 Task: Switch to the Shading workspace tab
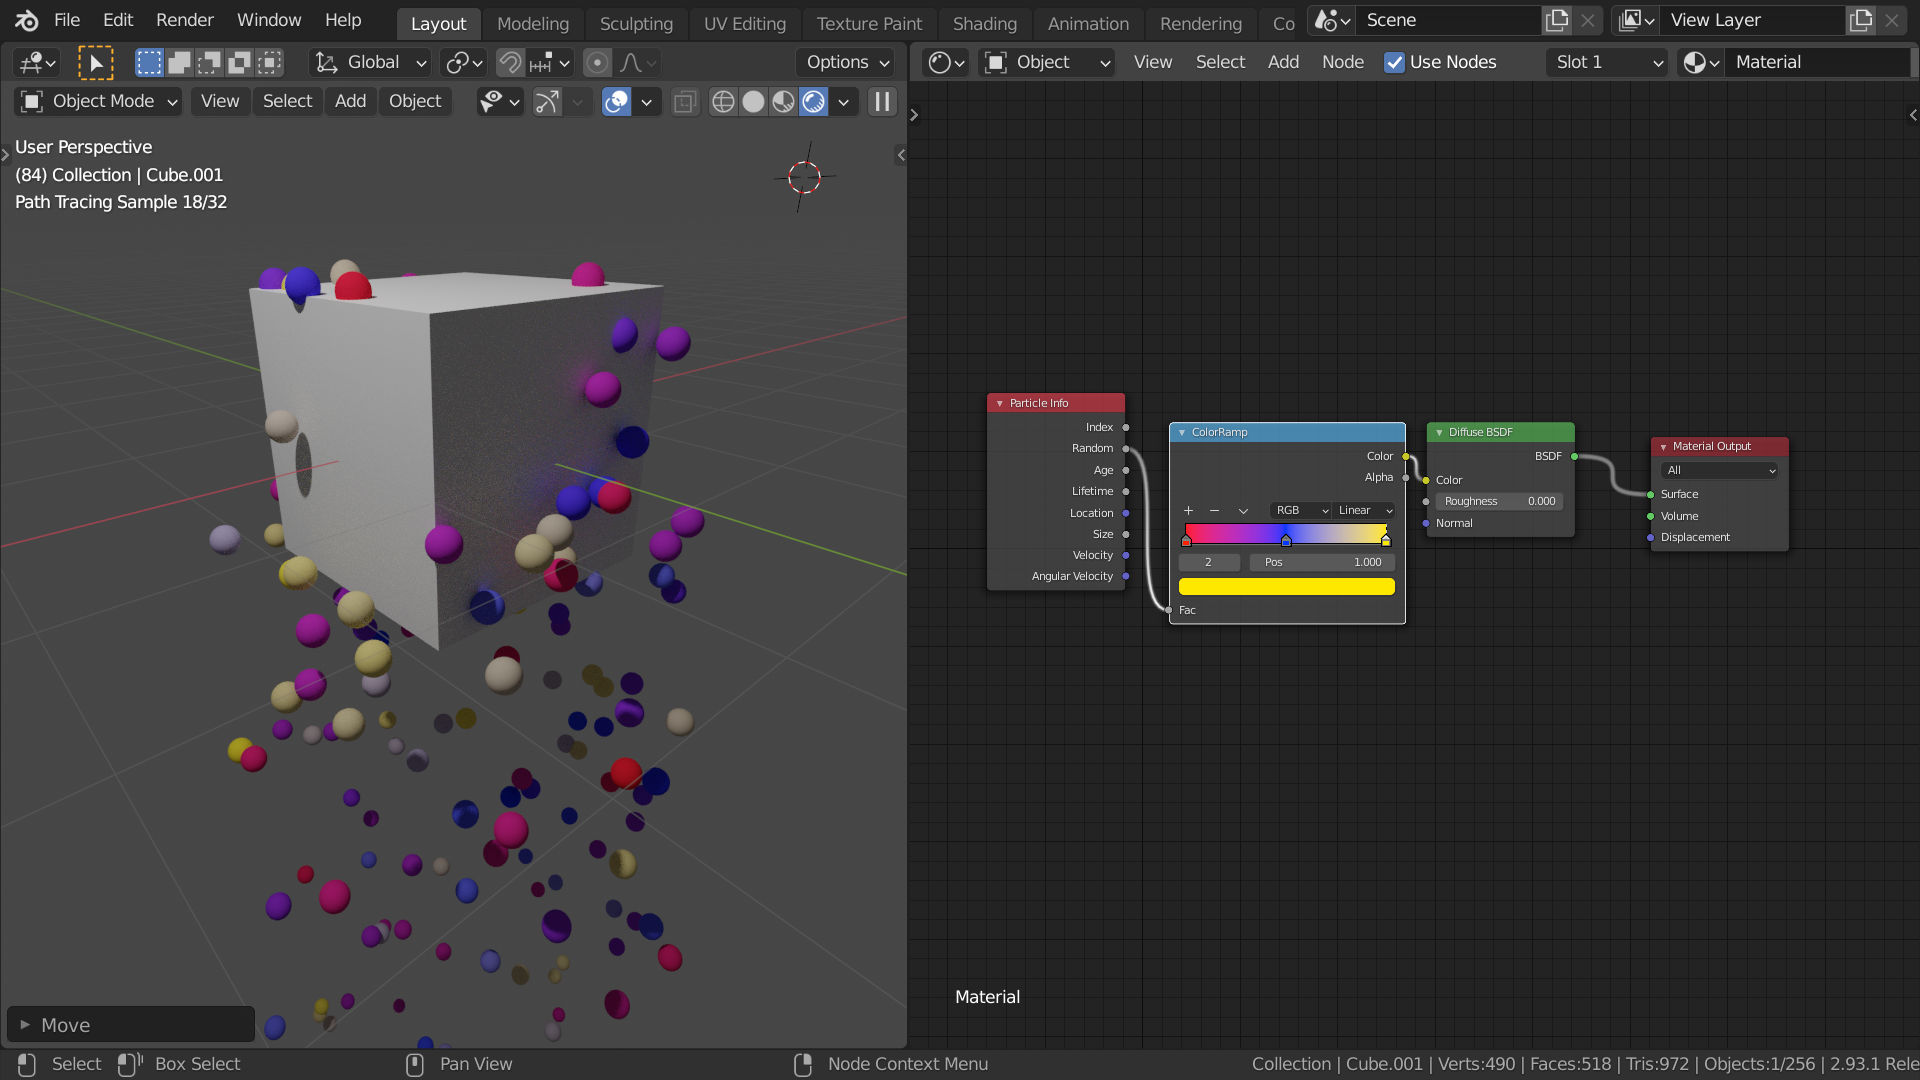tap(984, 23)
